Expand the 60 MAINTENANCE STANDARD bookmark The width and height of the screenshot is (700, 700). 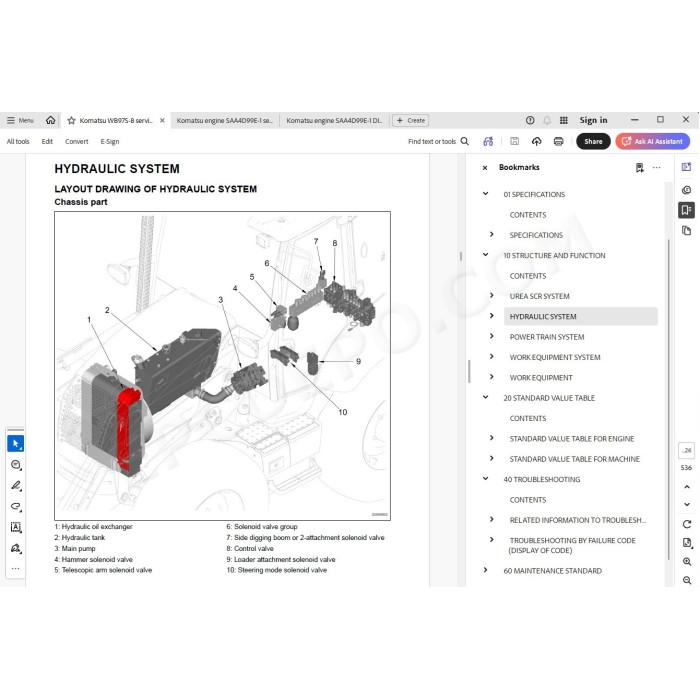(485, 570)
